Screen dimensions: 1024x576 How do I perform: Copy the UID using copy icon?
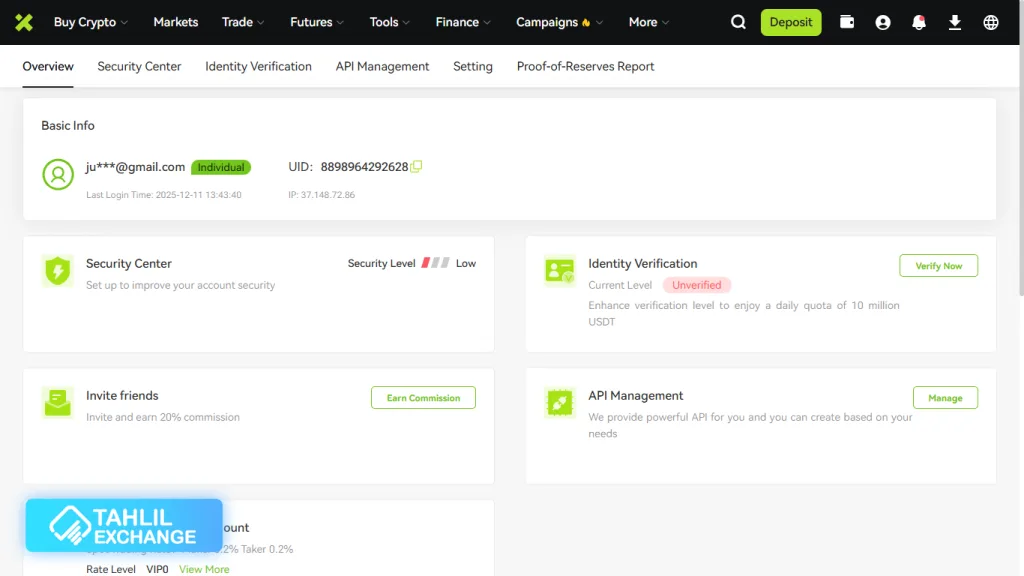pos(416,167)
